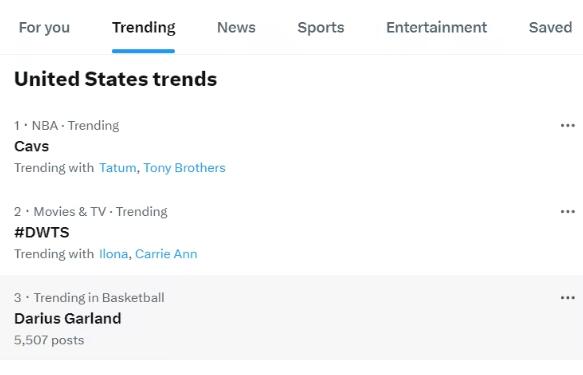Image resolution: width=583 pixels, height=375 pixels.
Task: Open the Tony Brothers related trend
Action: 184,168
